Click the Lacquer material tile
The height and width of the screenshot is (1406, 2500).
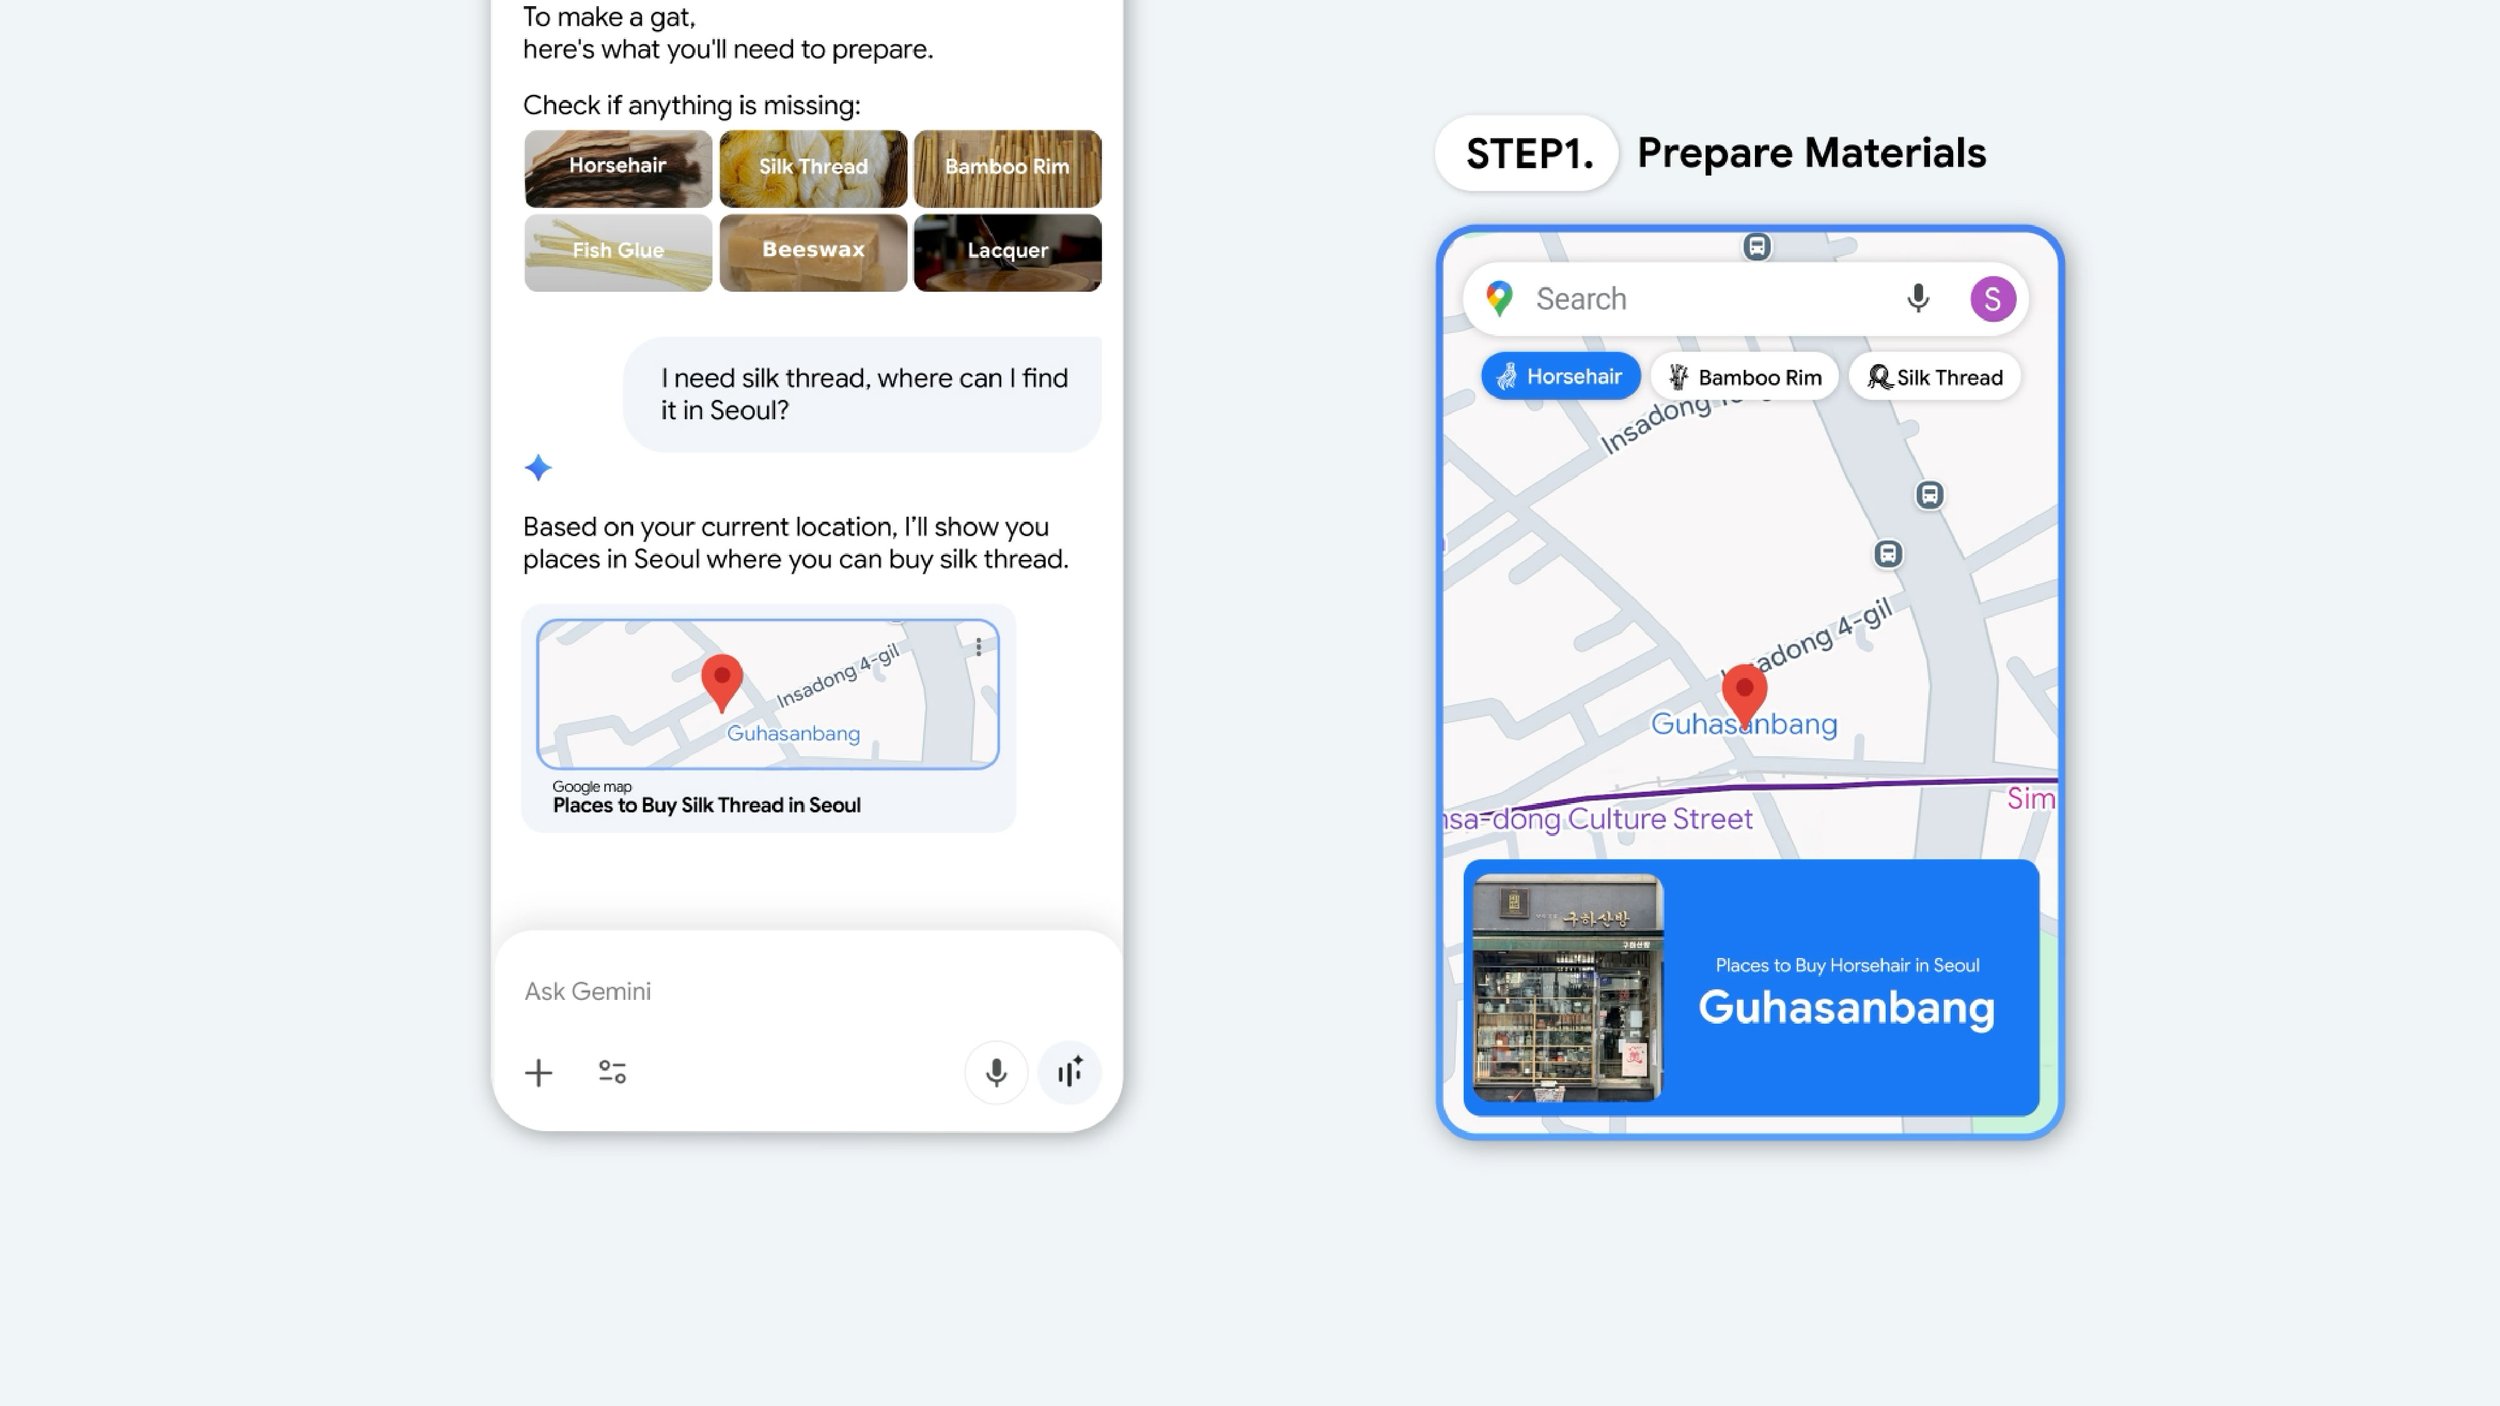pos(1006,252)
